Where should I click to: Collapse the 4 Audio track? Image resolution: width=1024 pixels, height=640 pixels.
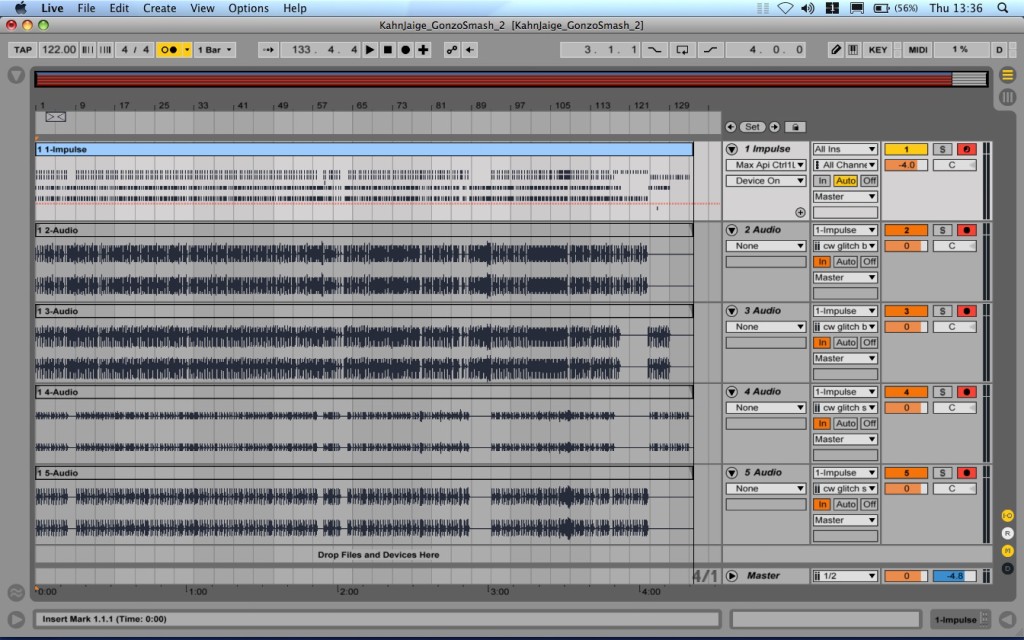pos(732,392)
